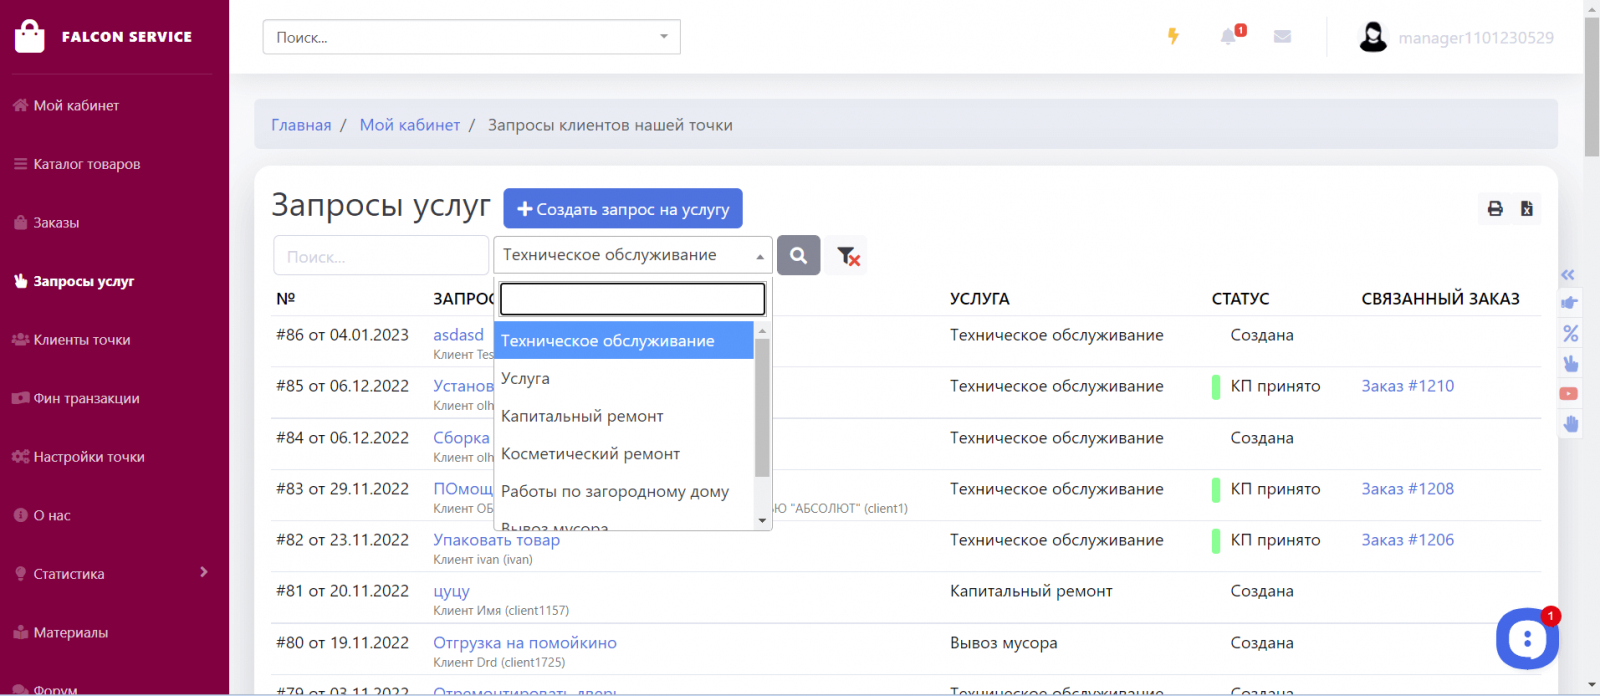Run search with the magnifier button

(798, 256)
